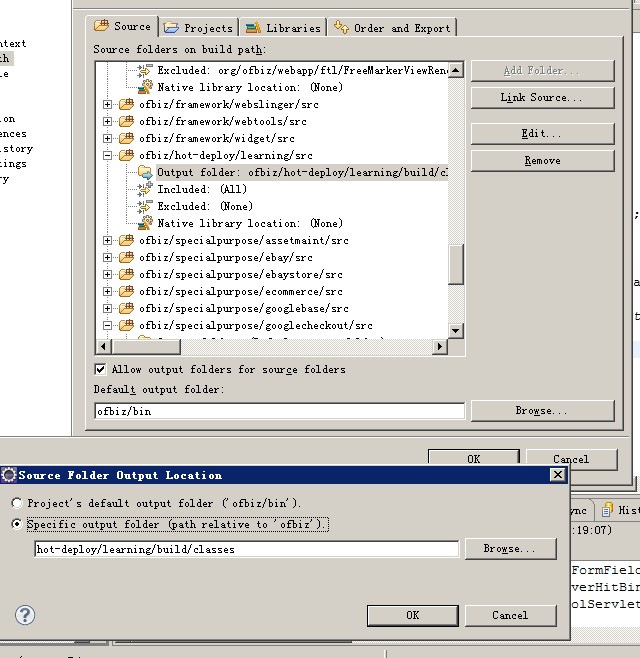Click the ebay/src source folder icon

tap(126, 256)
